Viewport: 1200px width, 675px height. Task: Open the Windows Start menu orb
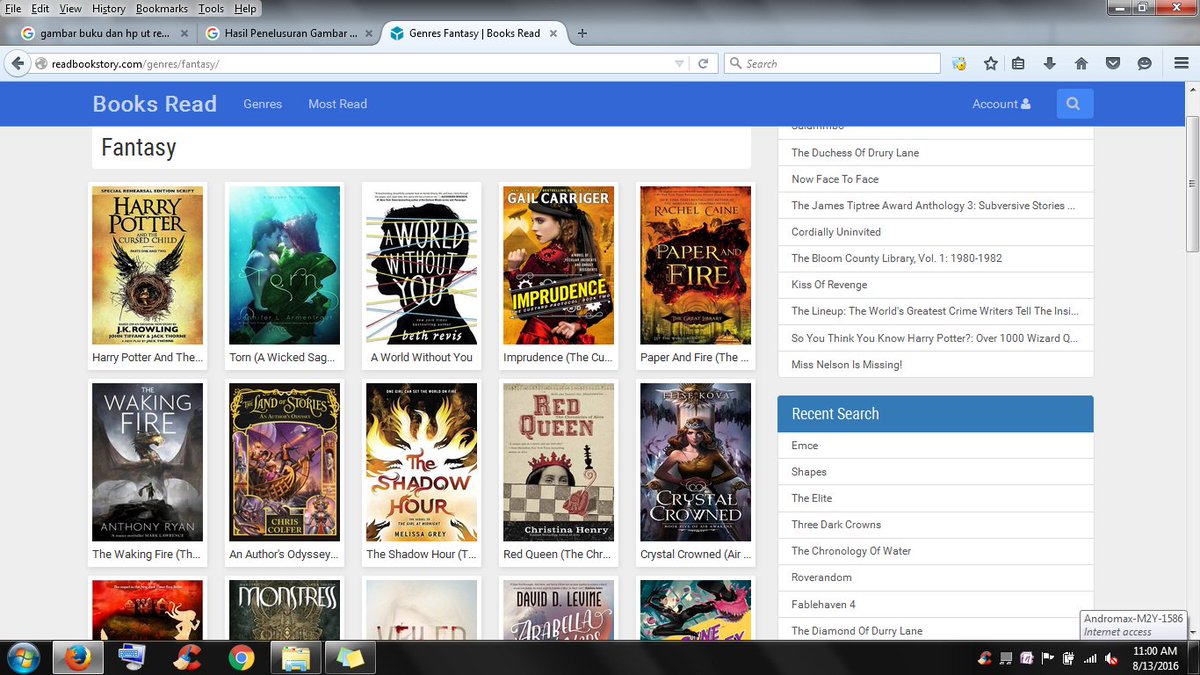point(23,658)
